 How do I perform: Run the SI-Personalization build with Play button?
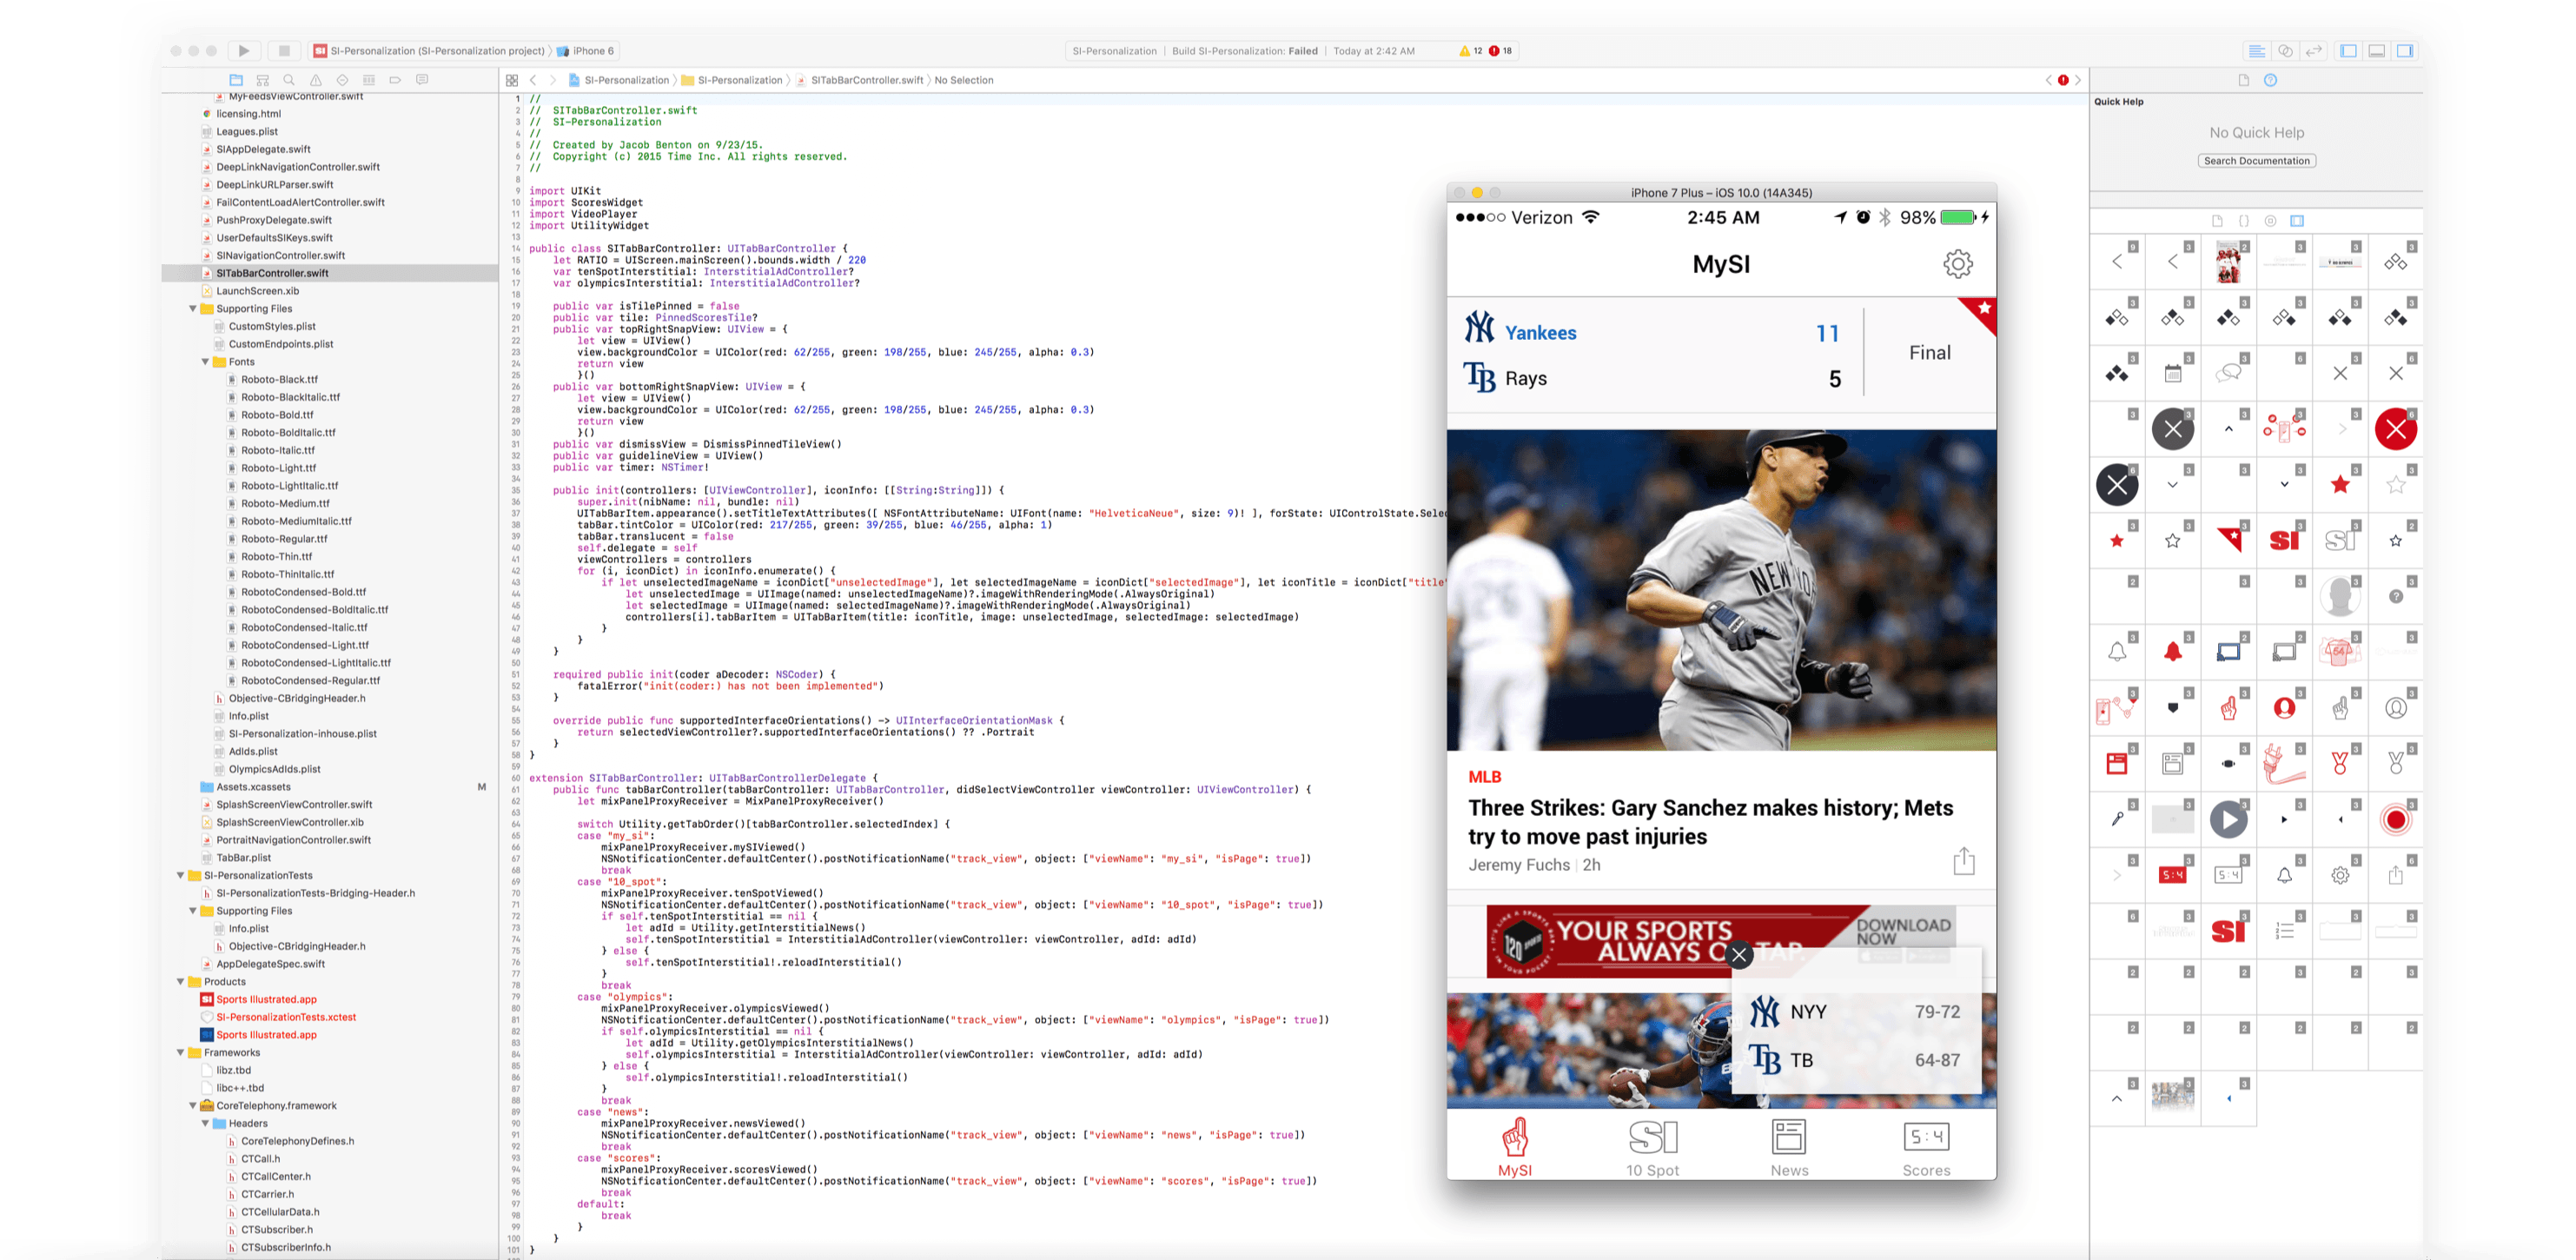click(x=244, y=51)
